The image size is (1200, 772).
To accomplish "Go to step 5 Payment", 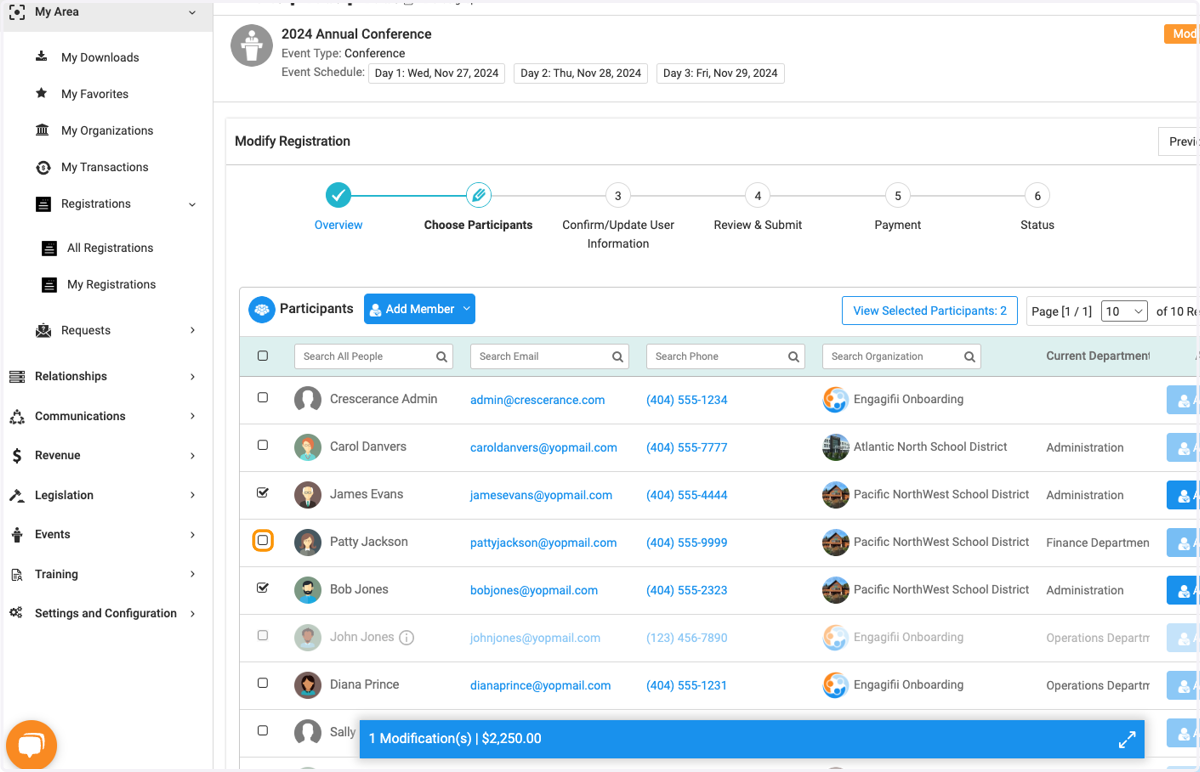I will point(898,195).
